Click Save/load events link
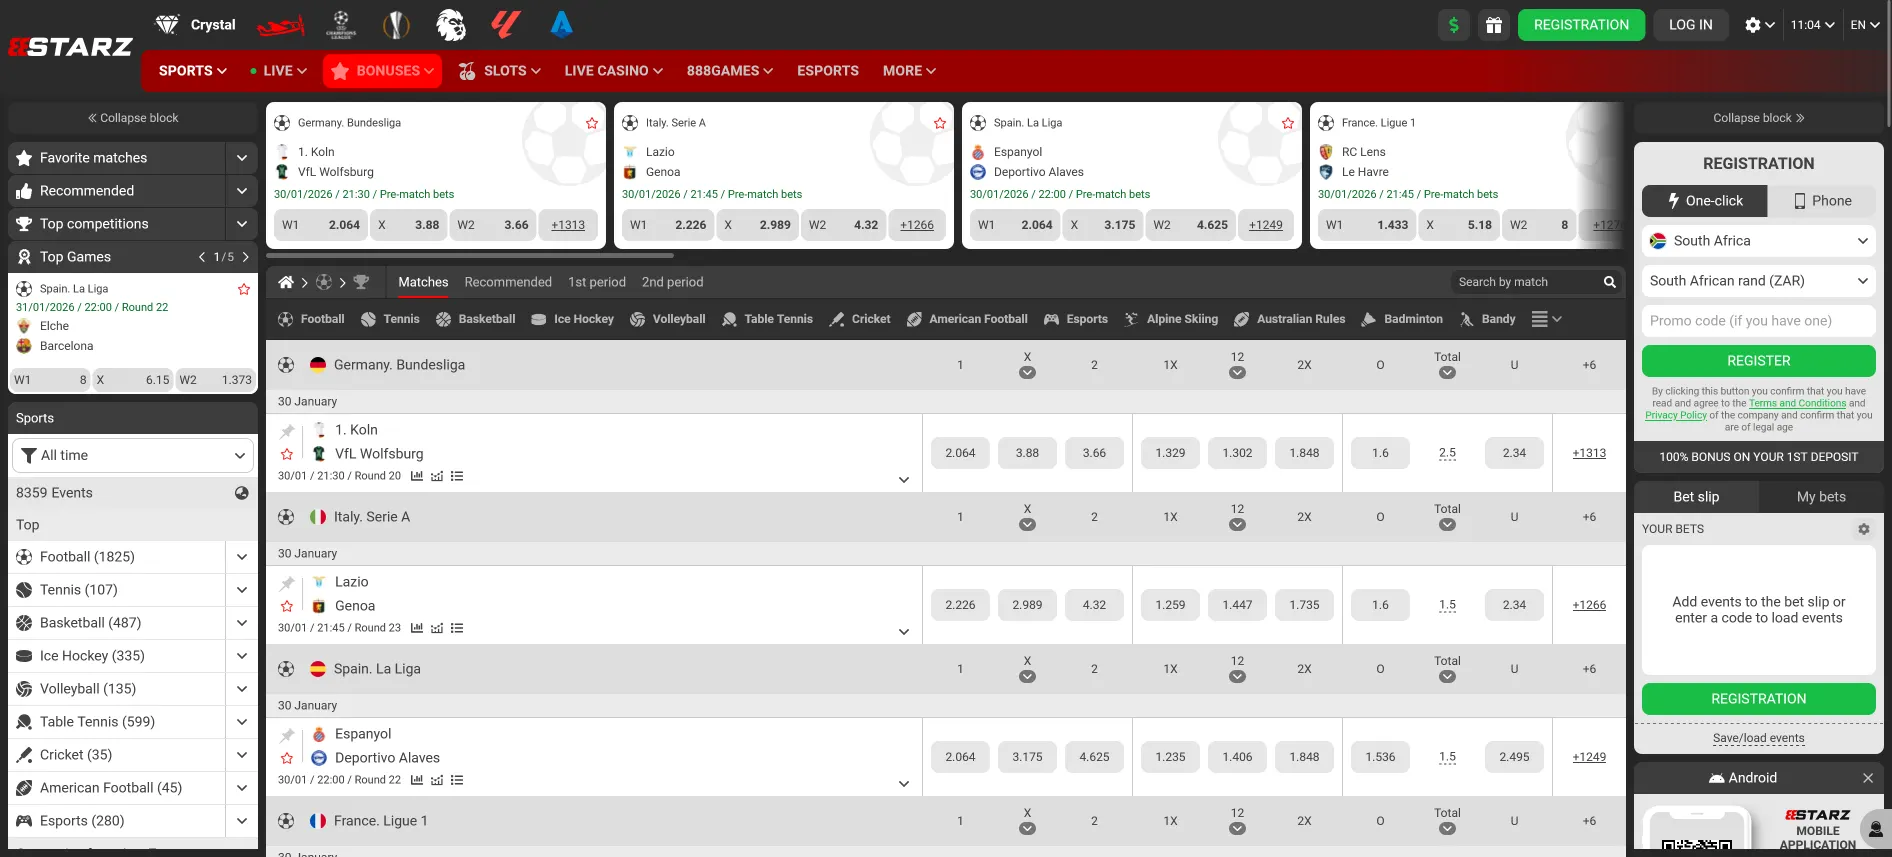 click(x=1758, y=739)
